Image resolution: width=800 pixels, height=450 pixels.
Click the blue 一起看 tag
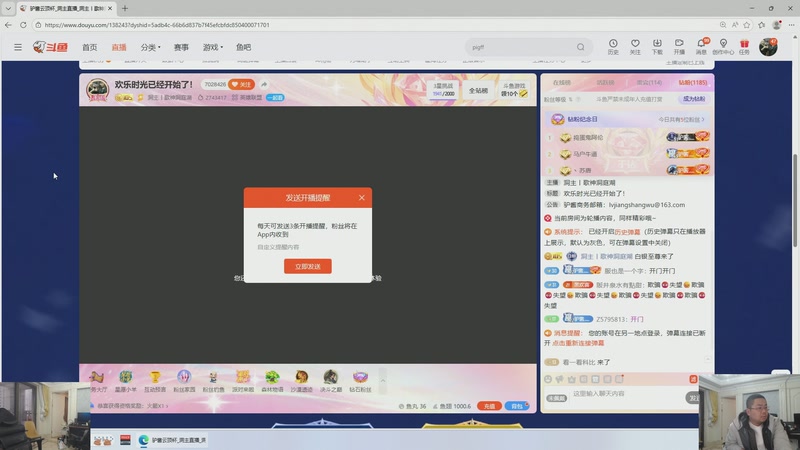coord(275,97)
